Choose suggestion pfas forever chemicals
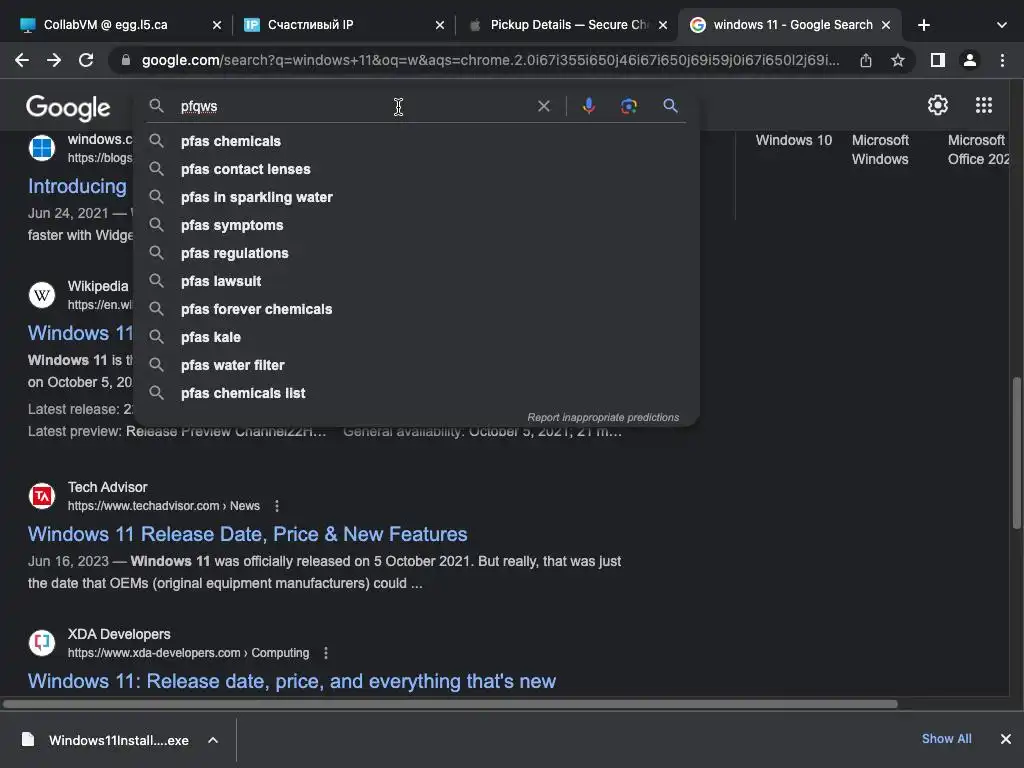The image size is (1024, 768). coord(416,310)
